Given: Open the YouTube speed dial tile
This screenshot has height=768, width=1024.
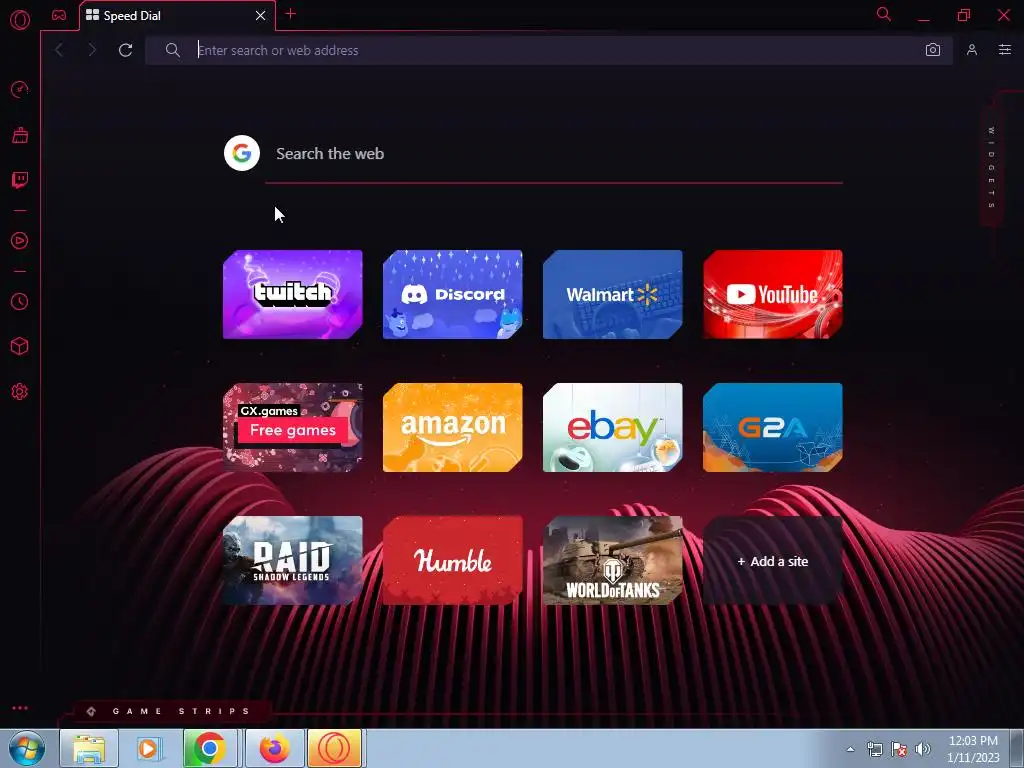Looking at the screenshot, I should (x=773, y=295).
